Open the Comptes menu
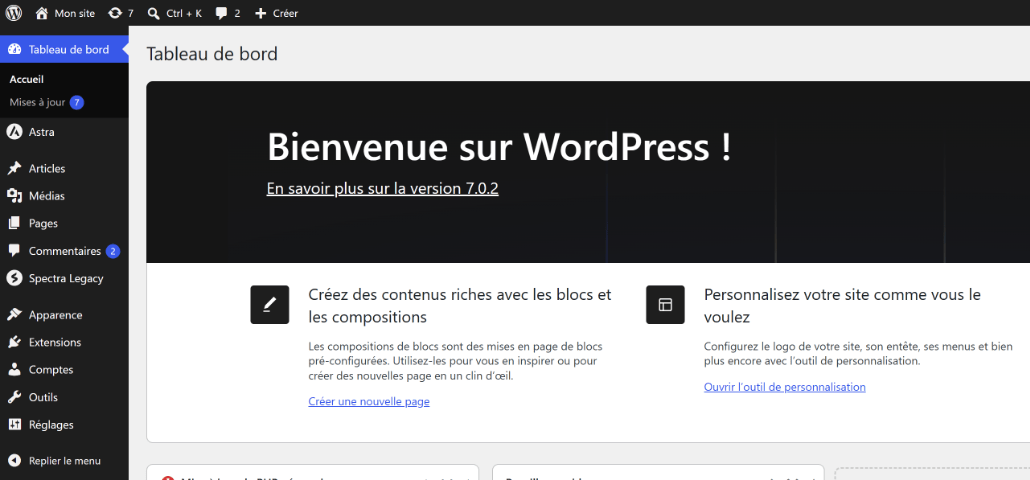Viewport: 1030px width, 480px height. pos(64,370)
